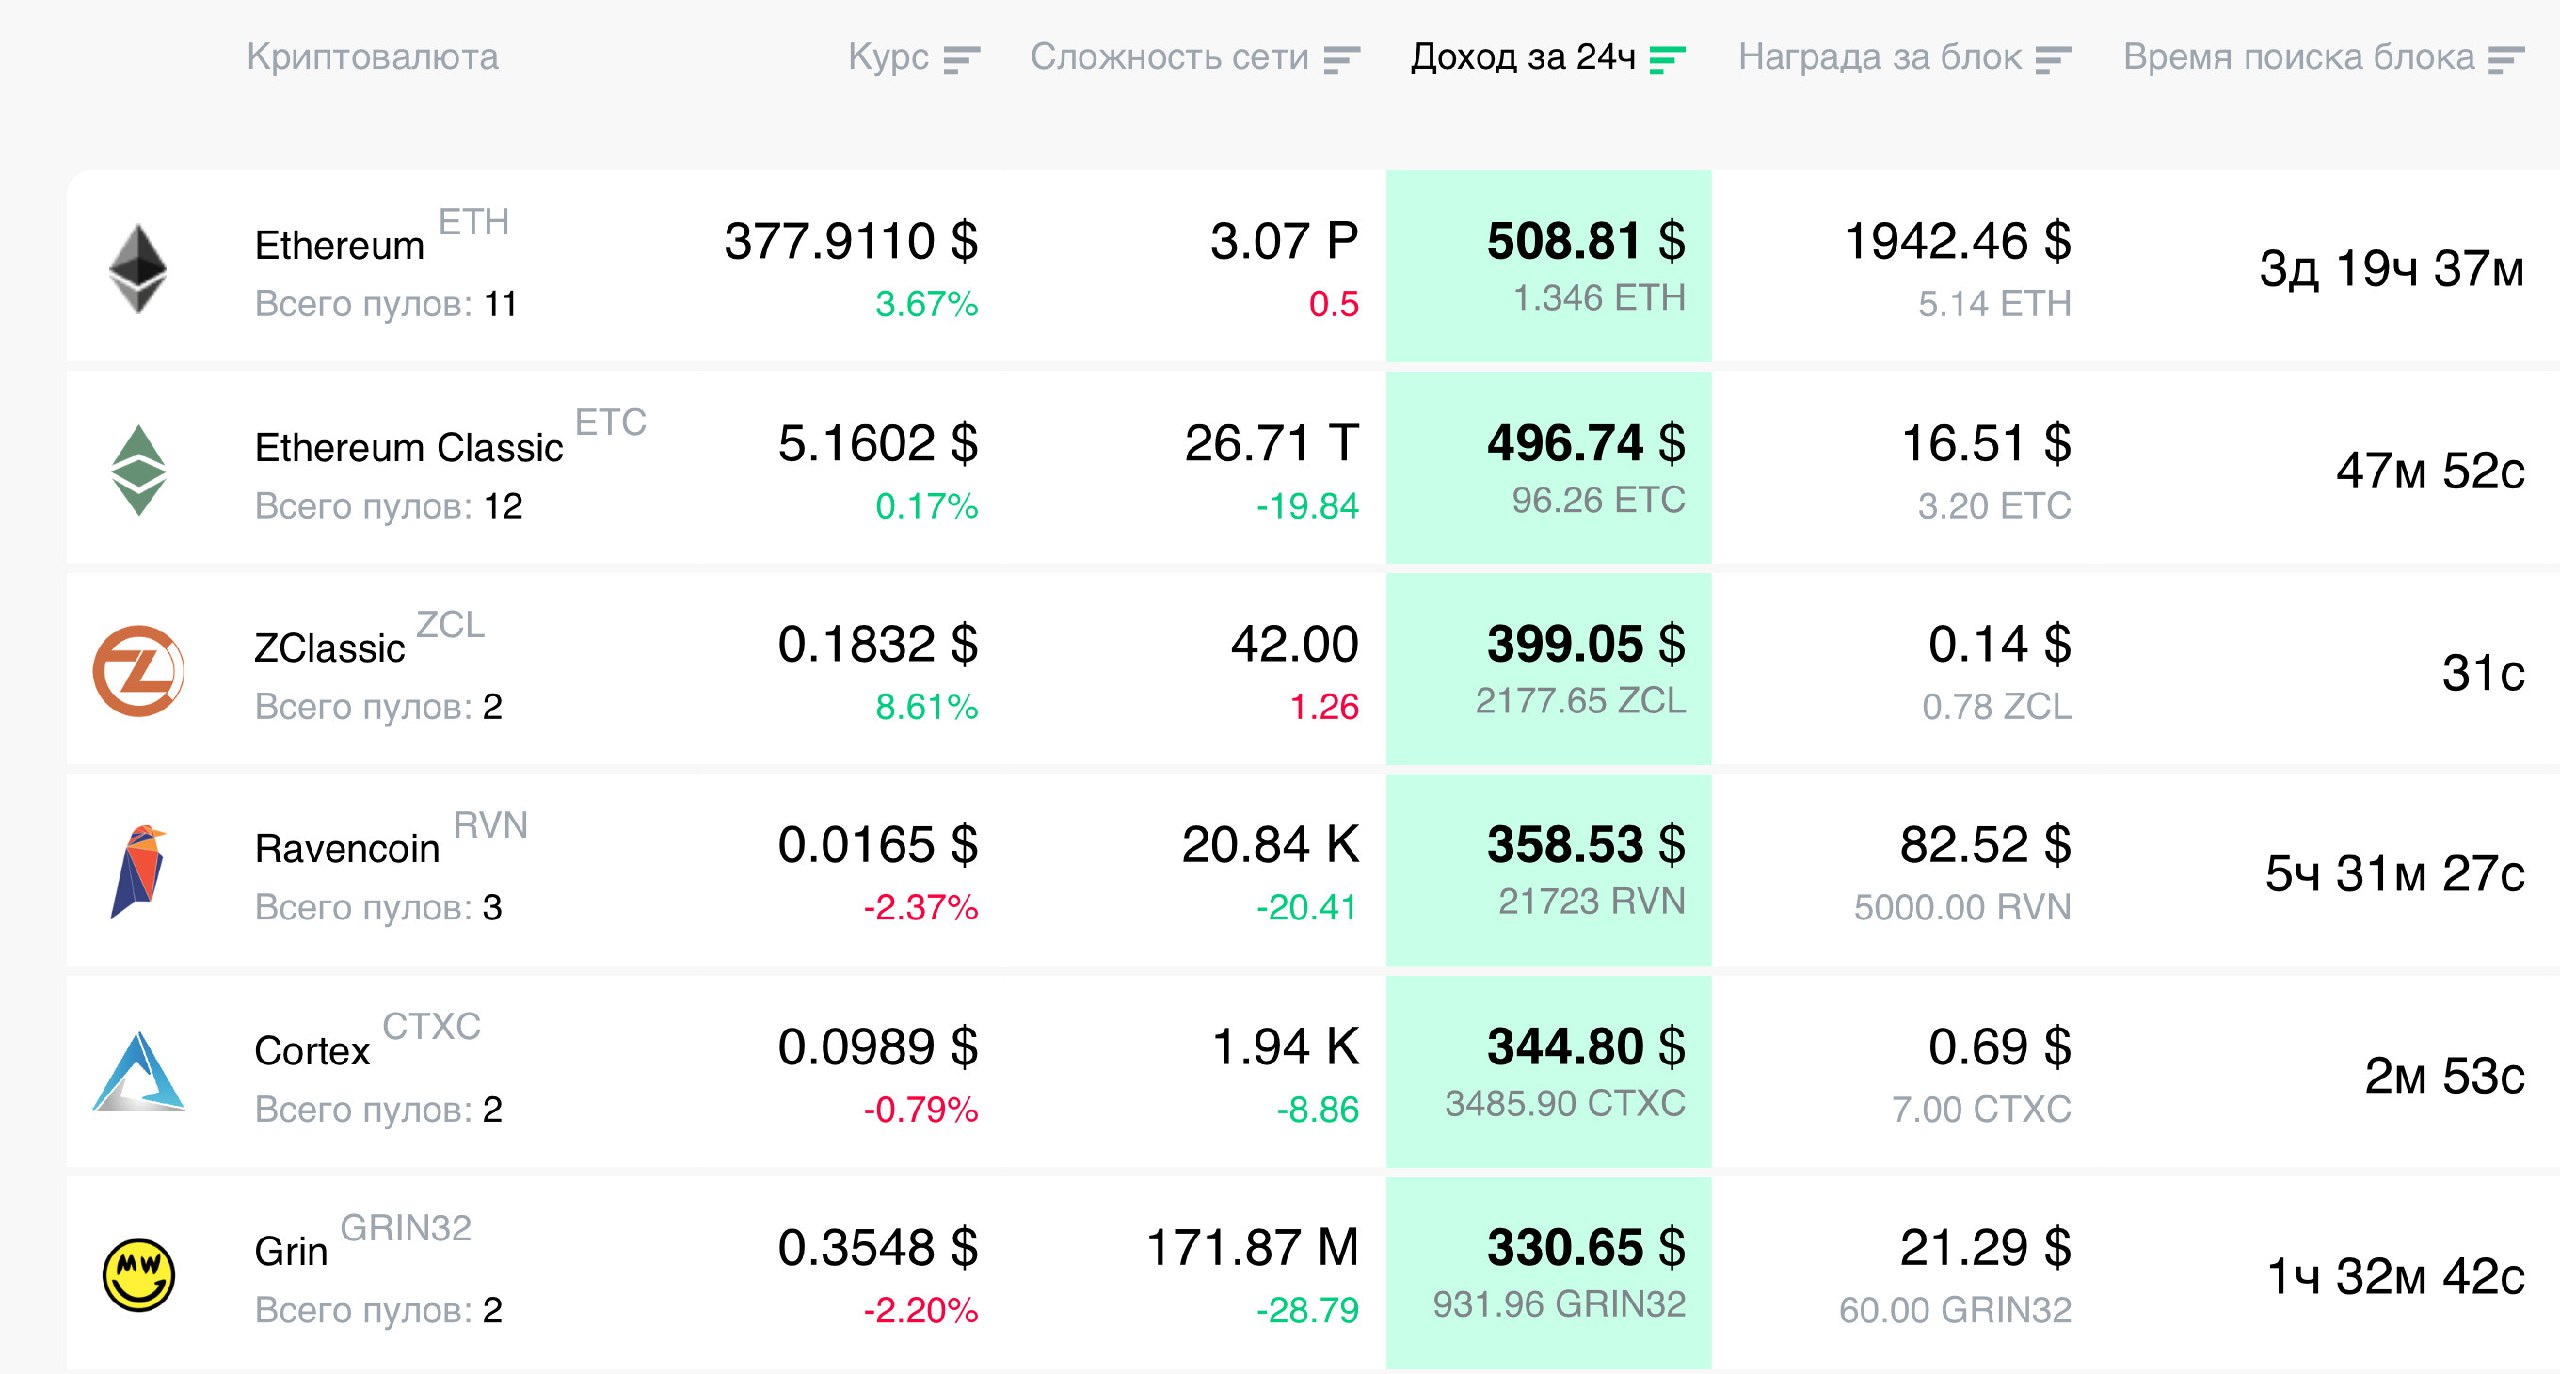This screenshot has height=1374, width=2560.
Task: Click block time 47м 52с
Action: (2430, 471)
